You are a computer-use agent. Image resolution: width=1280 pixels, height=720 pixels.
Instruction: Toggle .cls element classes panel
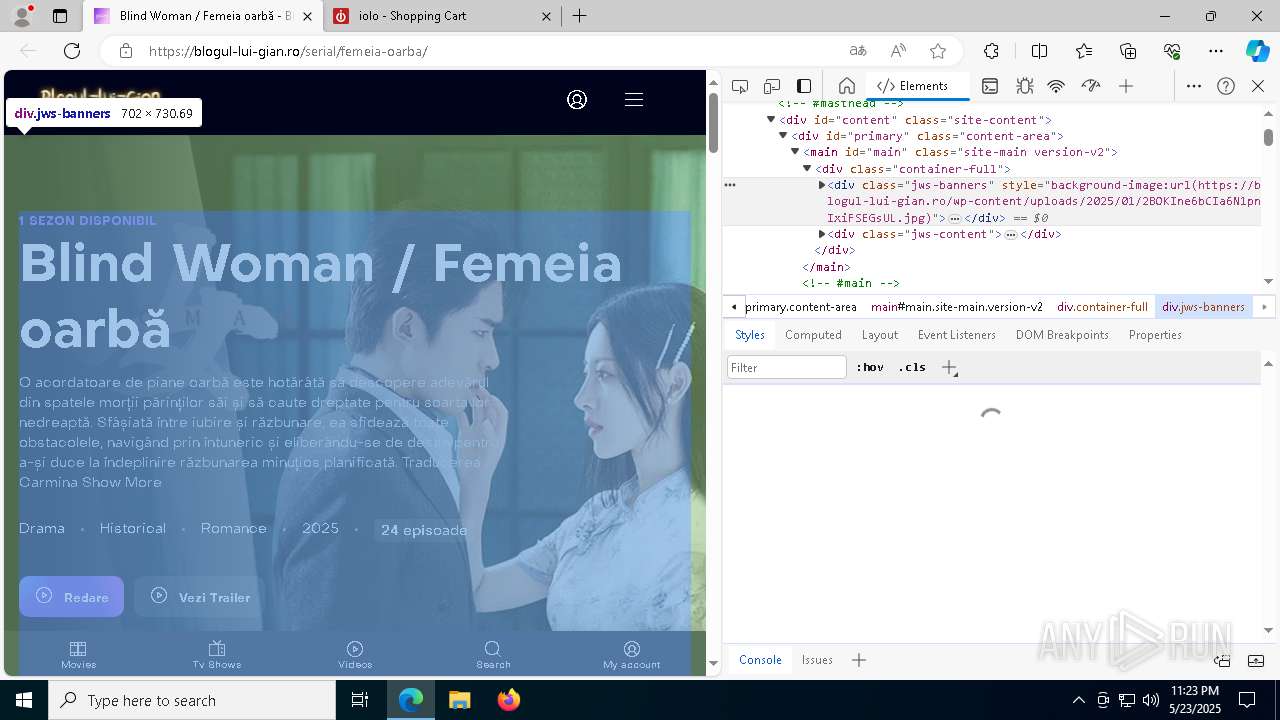912,367
